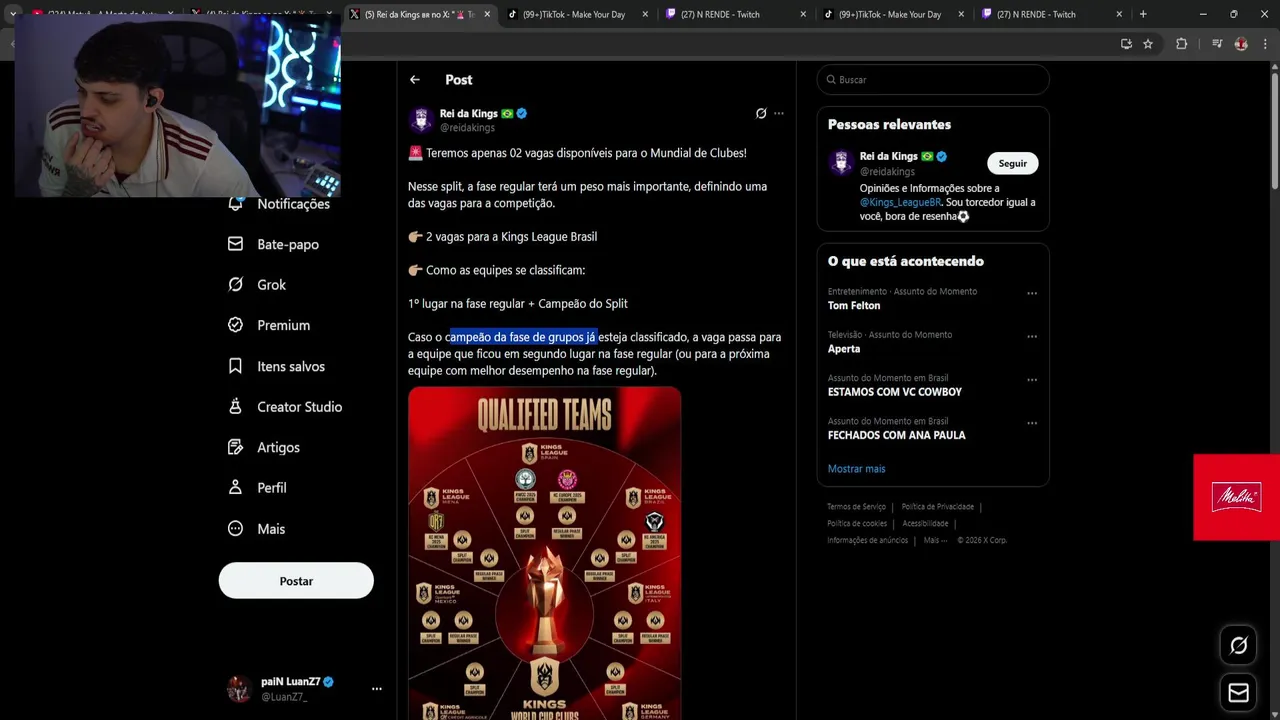Open options dots for Tom Felton trend
The width and height of the screenshot is (1280, 720).
tap(1032, 294)
